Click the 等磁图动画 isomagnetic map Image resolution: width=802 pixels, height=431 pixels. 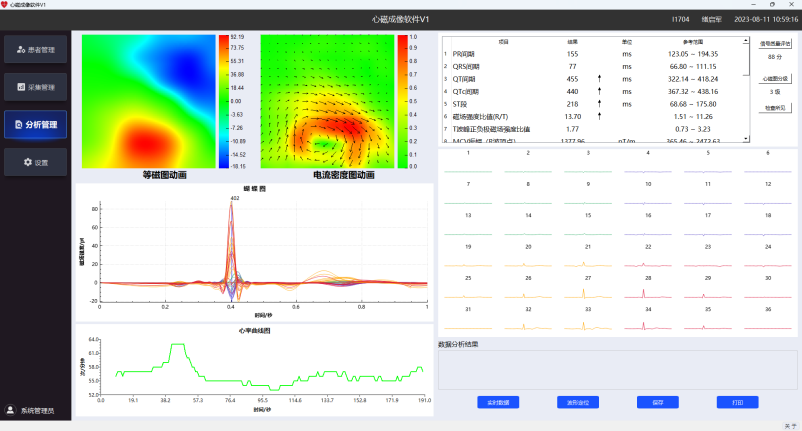[x=148, y=101]
